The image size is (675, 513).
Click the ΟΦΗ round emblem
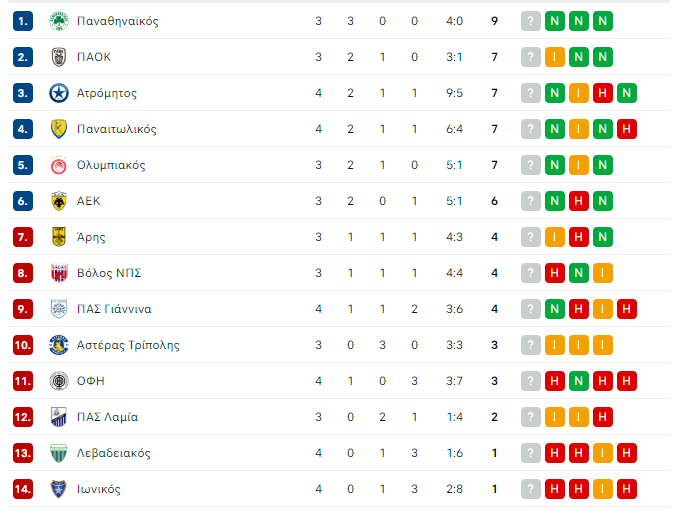[x=59, y=381]
